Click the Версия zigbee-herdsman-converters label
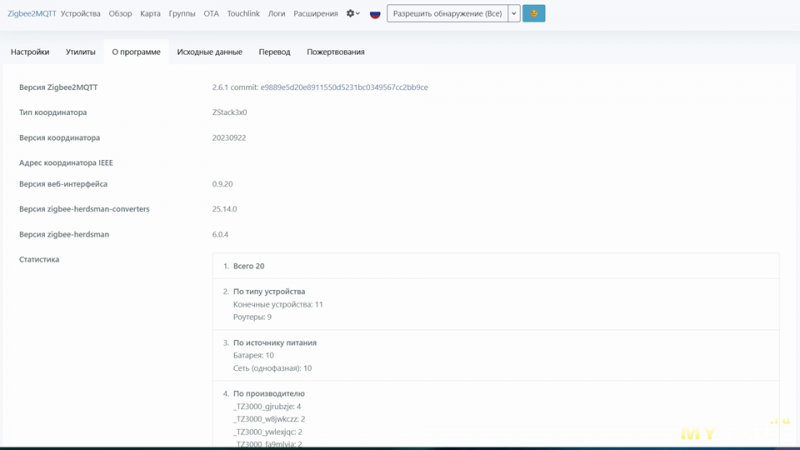The height and width of the screenshot is (450, 800). coord(85,209)
